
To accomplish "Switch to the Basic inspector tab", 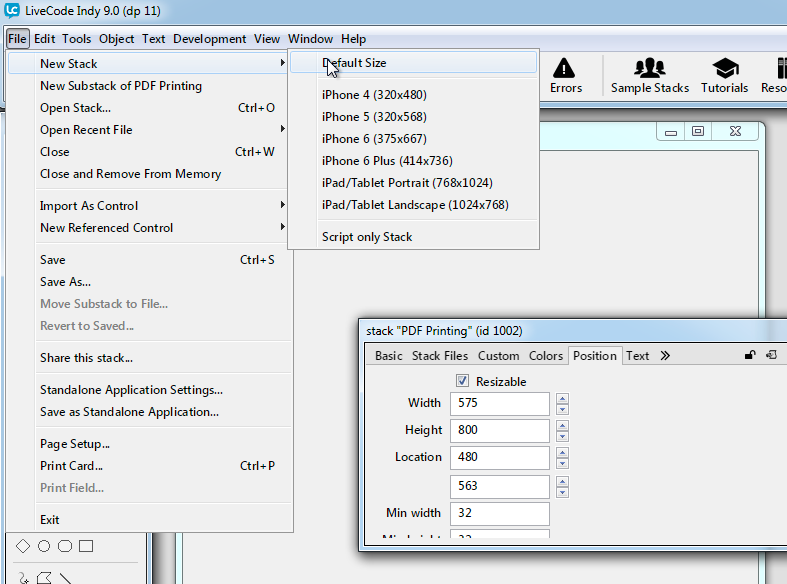I will 388,356.
